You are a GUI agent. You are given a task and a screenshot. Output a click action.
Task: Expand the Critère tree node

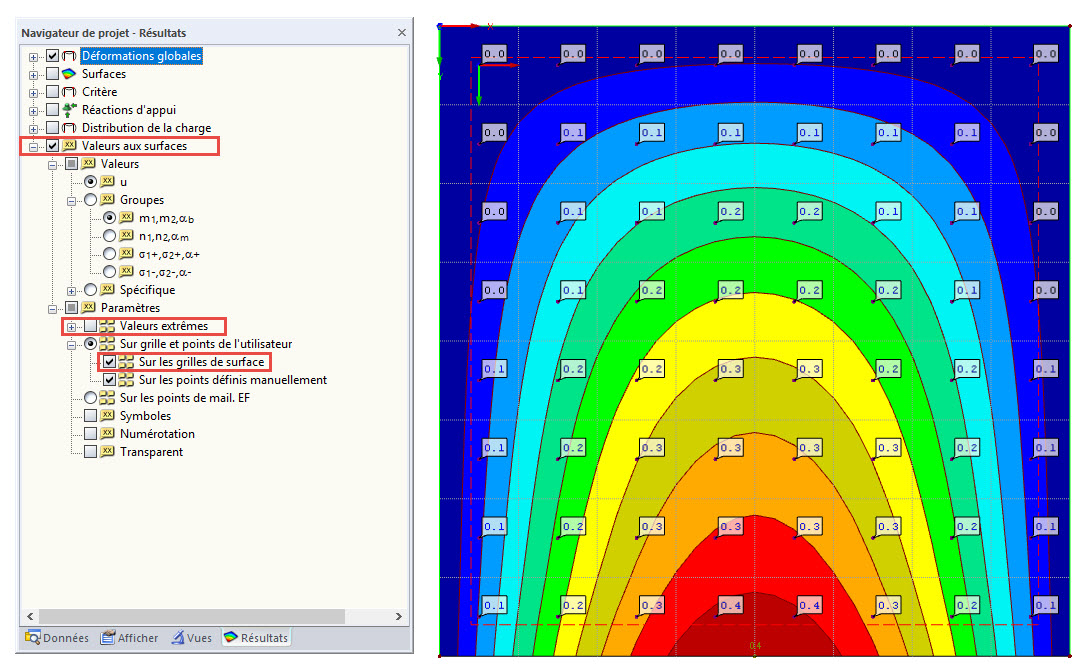(33, 93)
